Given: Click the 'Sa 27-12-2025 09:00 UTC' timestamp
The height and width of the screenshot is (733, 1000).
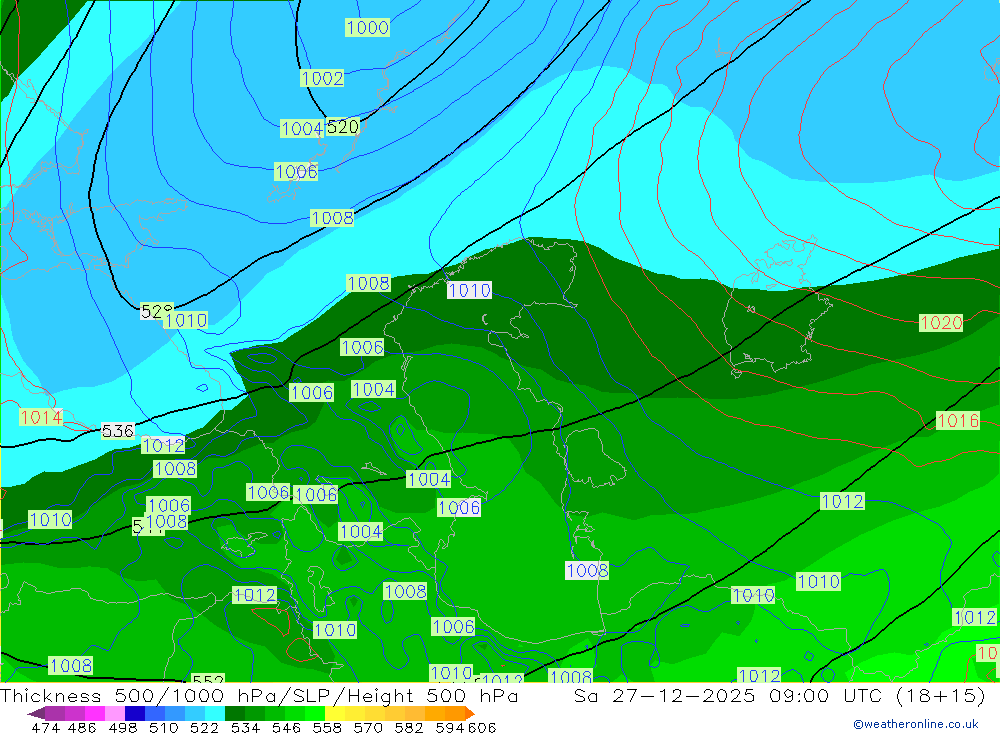Looking at the screenshot, I should click(728, 695).
